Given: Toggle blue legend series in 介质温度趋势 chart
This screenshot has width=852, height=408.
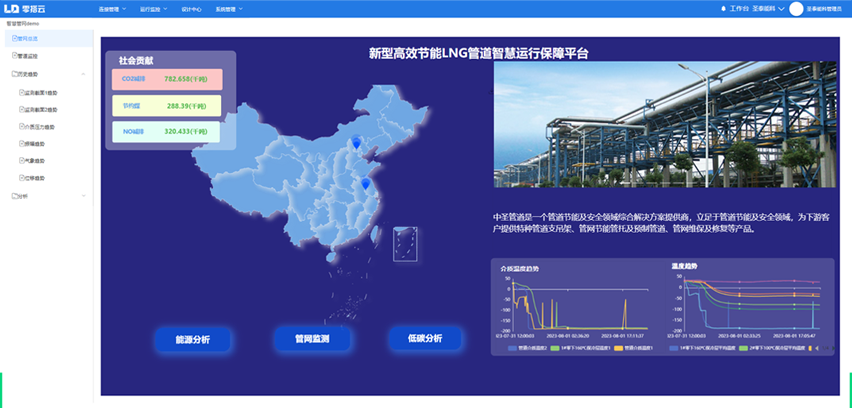Looking at the screenshot, I should [x=511, y=348].
